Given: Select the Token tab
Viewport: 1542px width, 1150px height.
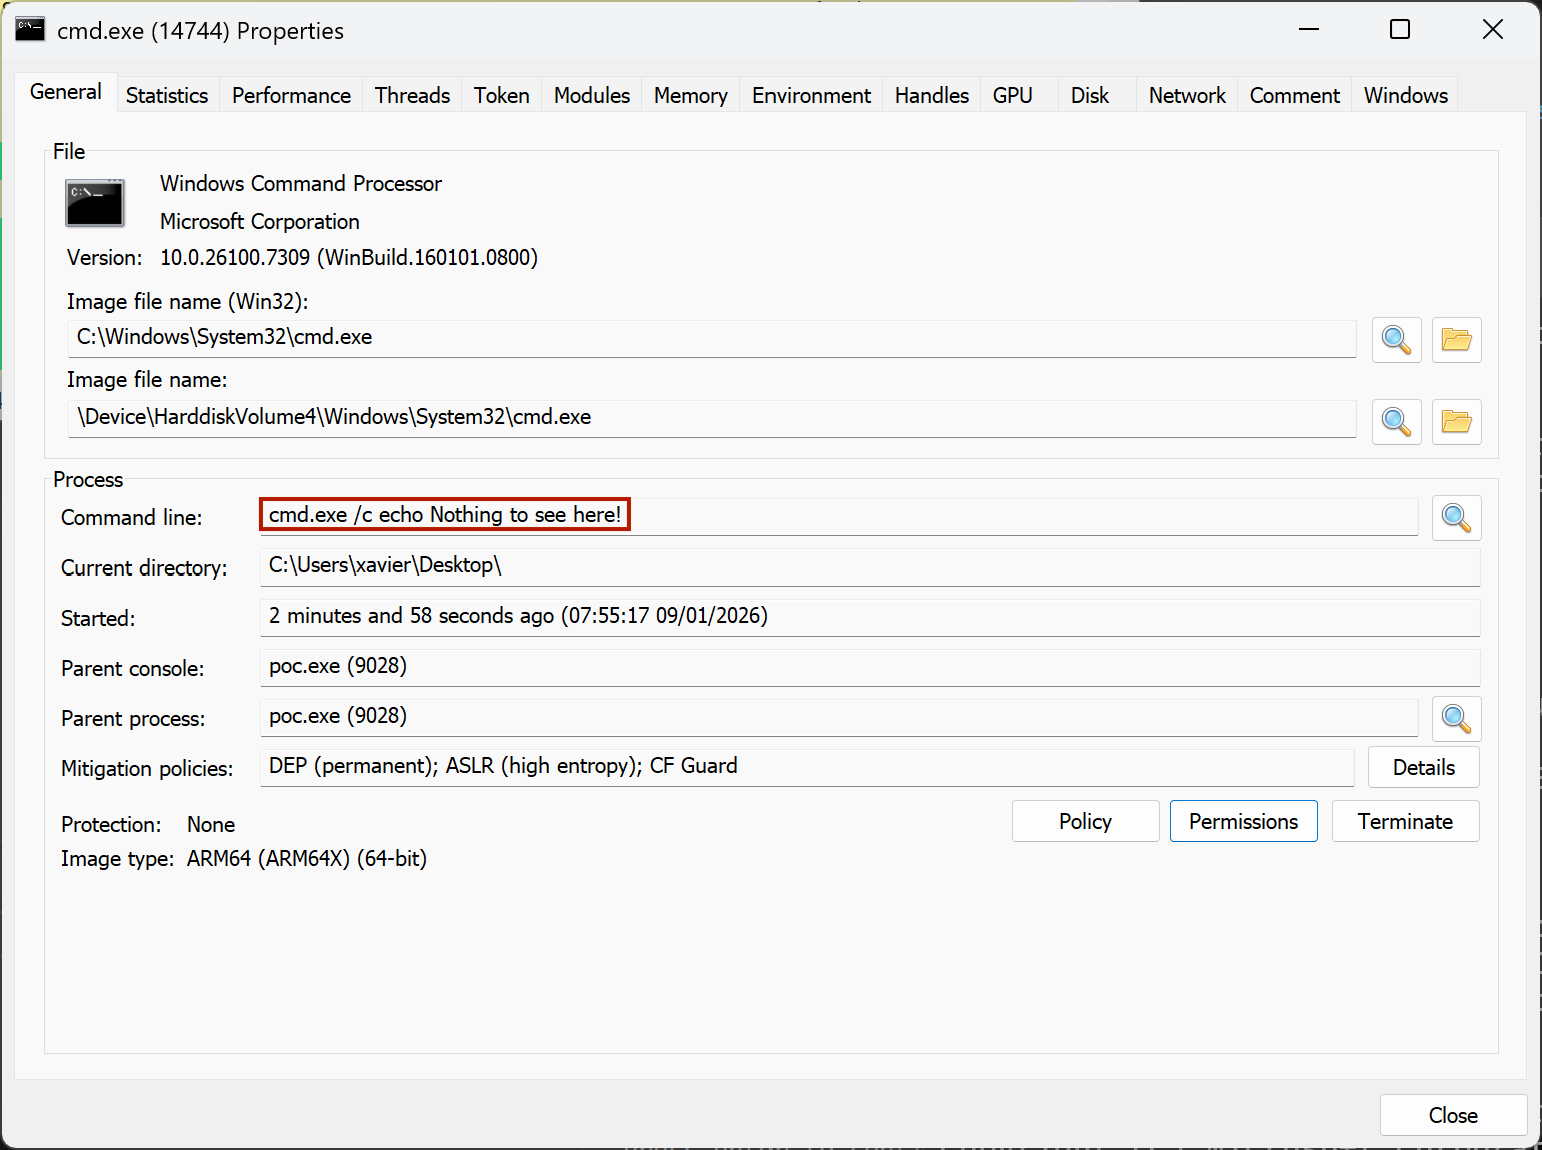Looking at the screenshot, I should tap(500, 95).
